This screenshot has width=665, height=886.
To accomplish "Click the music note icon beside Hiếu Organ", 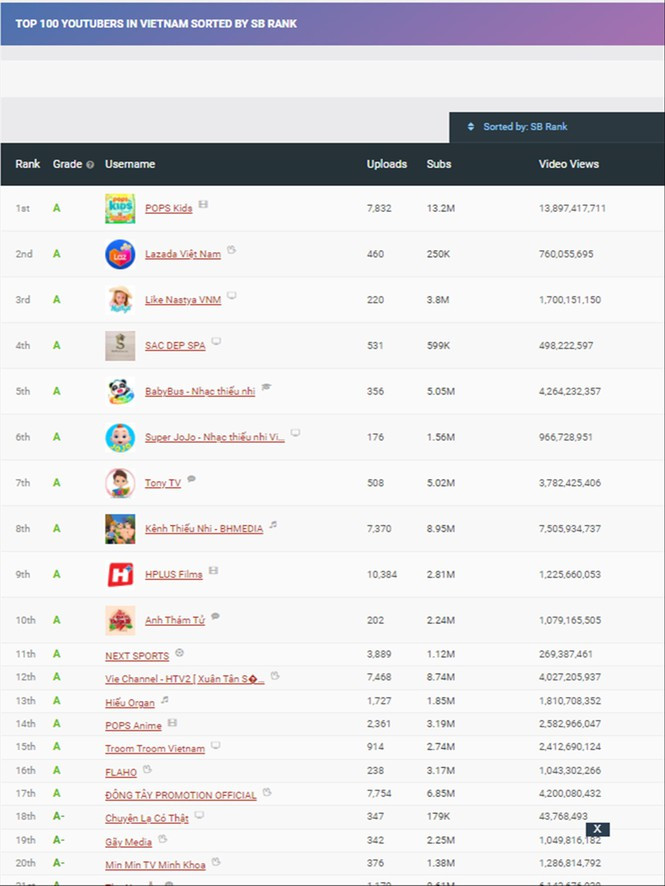I will click(165, 699).
